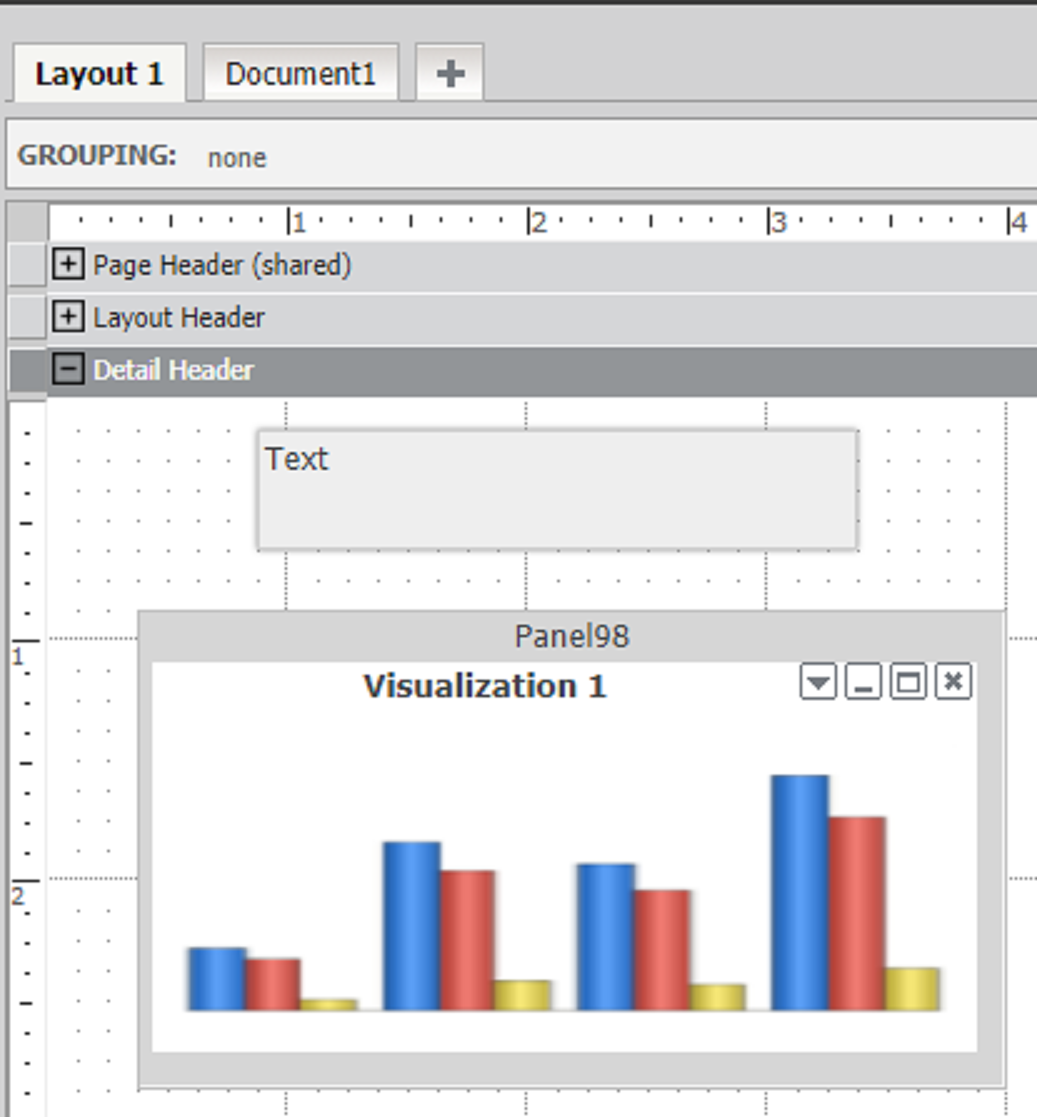Click the GROUPING none value
This screenshot has height=1117, width=1037.
[x=237, y=157]
